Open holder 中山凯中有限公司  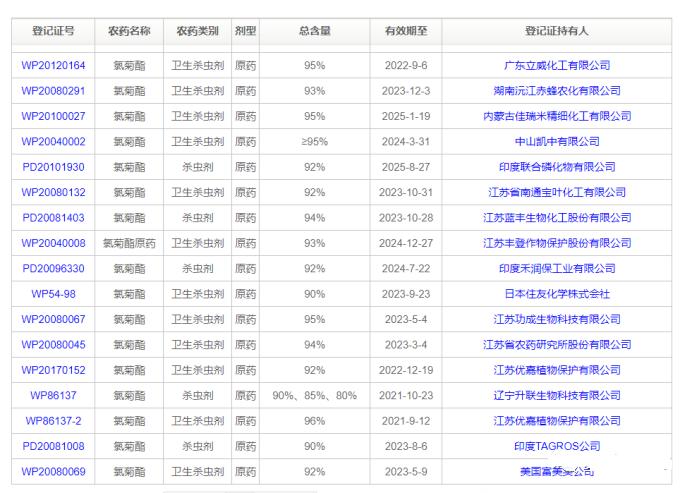[x=557, y=142]
